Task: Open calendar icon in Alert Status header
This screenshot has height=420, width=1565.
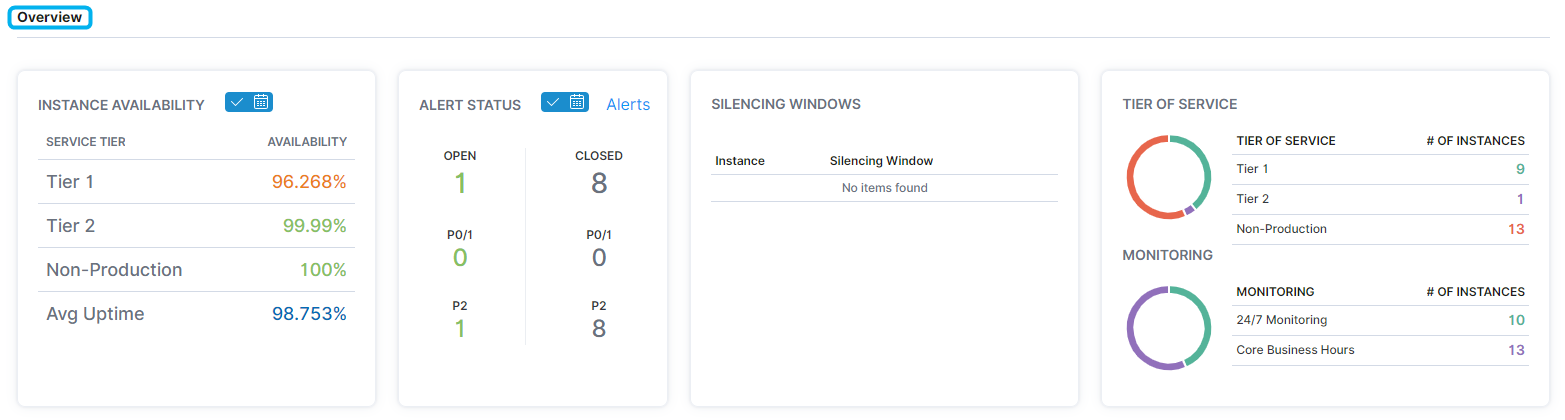Action: point(577,102)
